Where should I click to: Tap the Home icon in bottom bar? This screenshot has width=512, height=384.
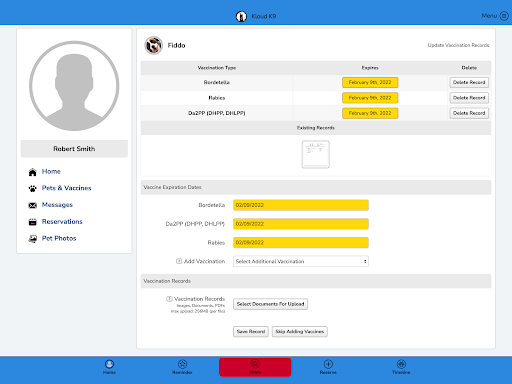pyautogui.click(x=109, y=364)
